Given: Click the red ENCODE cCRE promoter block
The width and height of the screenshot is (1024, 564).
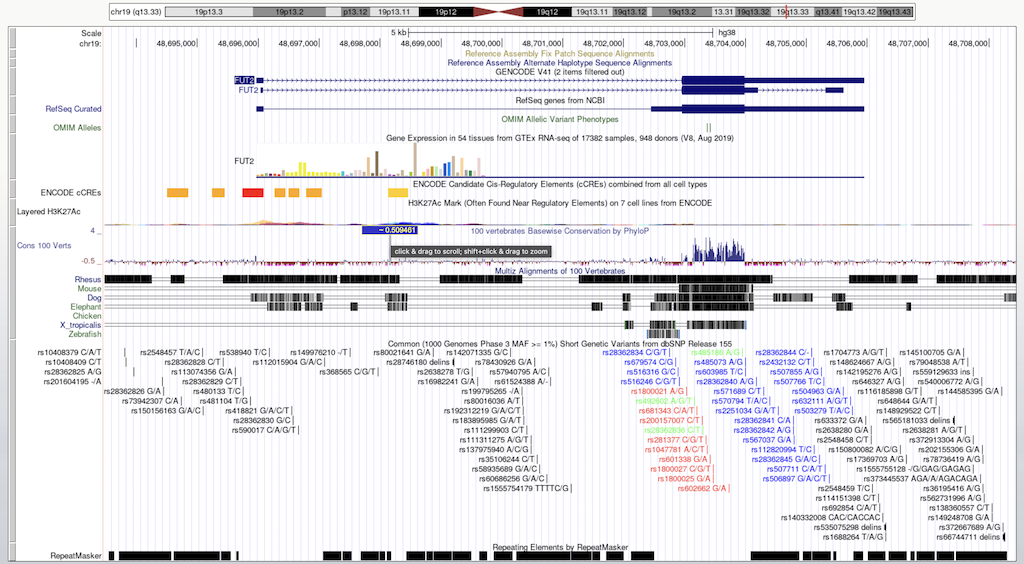Looking at the screenshot, I should [253, 191].
